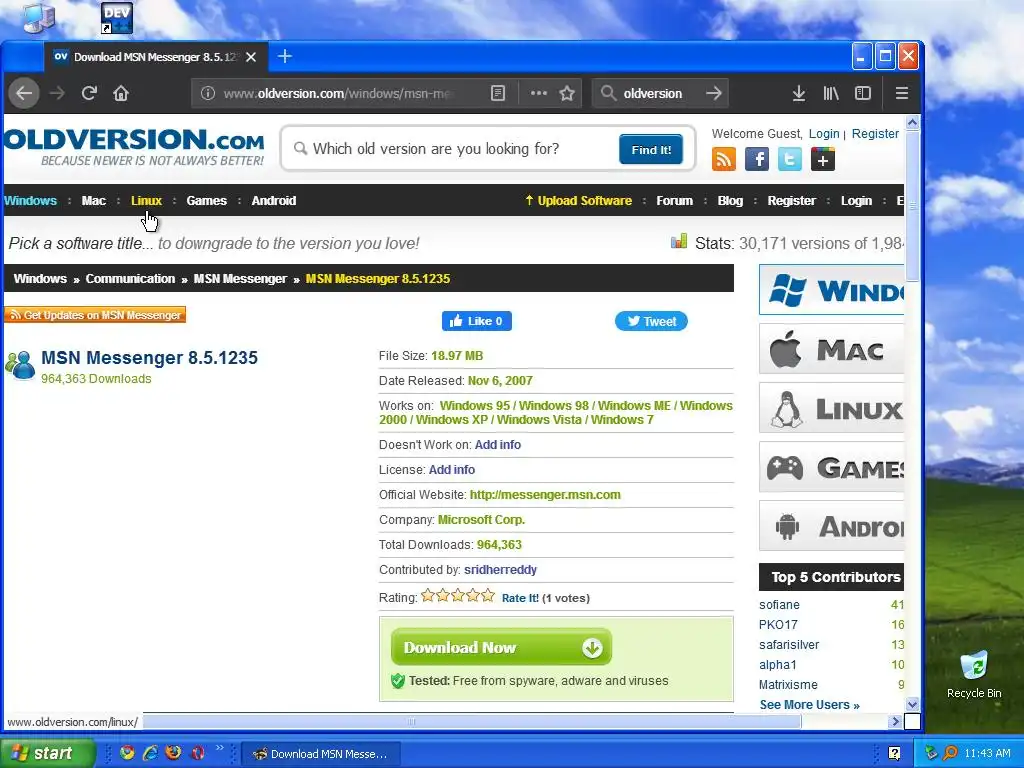Open the Linux nav menu item

point(146,200)
